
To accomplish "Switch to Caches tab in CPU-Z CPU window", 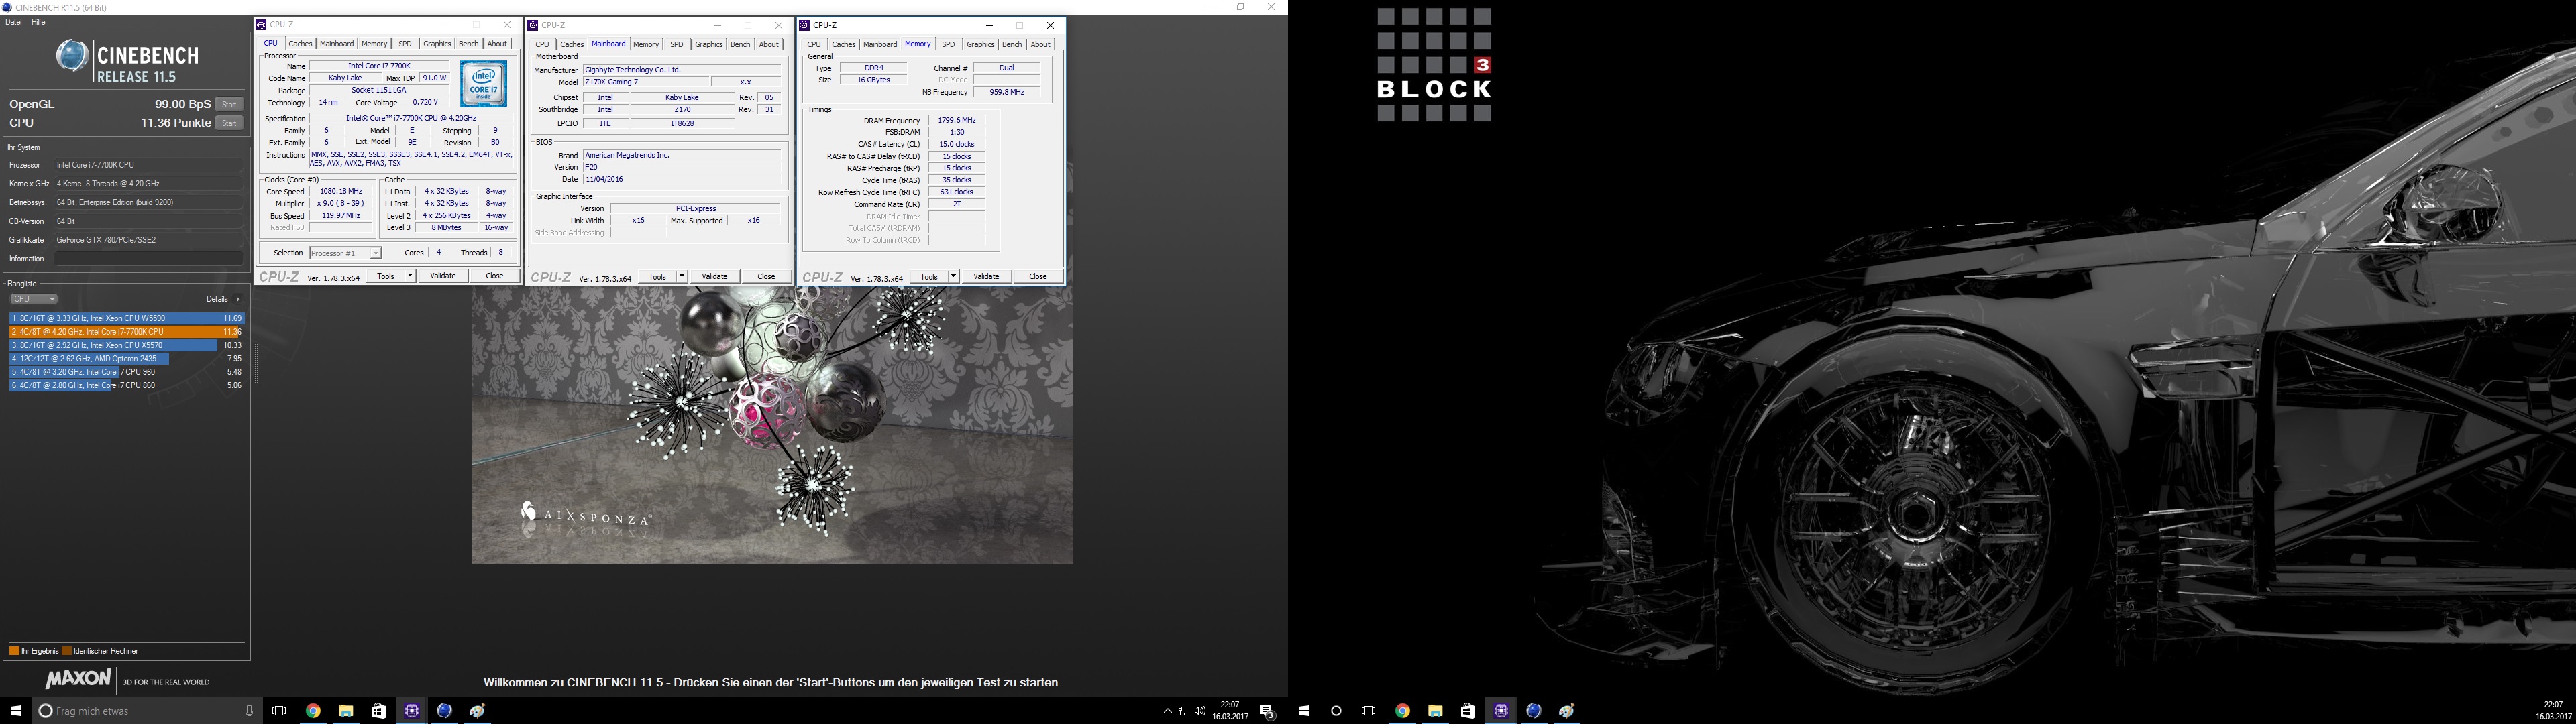I will (300, 44).
